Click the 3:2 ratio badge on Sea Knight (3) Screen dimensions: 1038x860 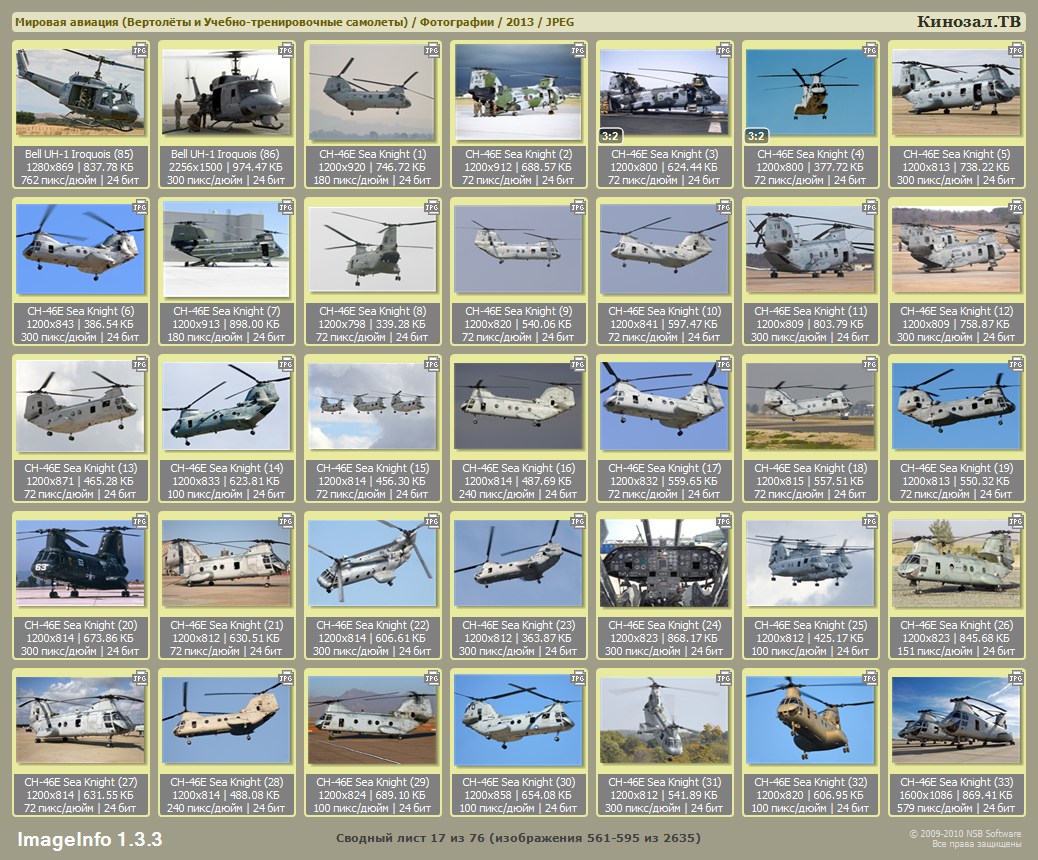pos(610,135)
